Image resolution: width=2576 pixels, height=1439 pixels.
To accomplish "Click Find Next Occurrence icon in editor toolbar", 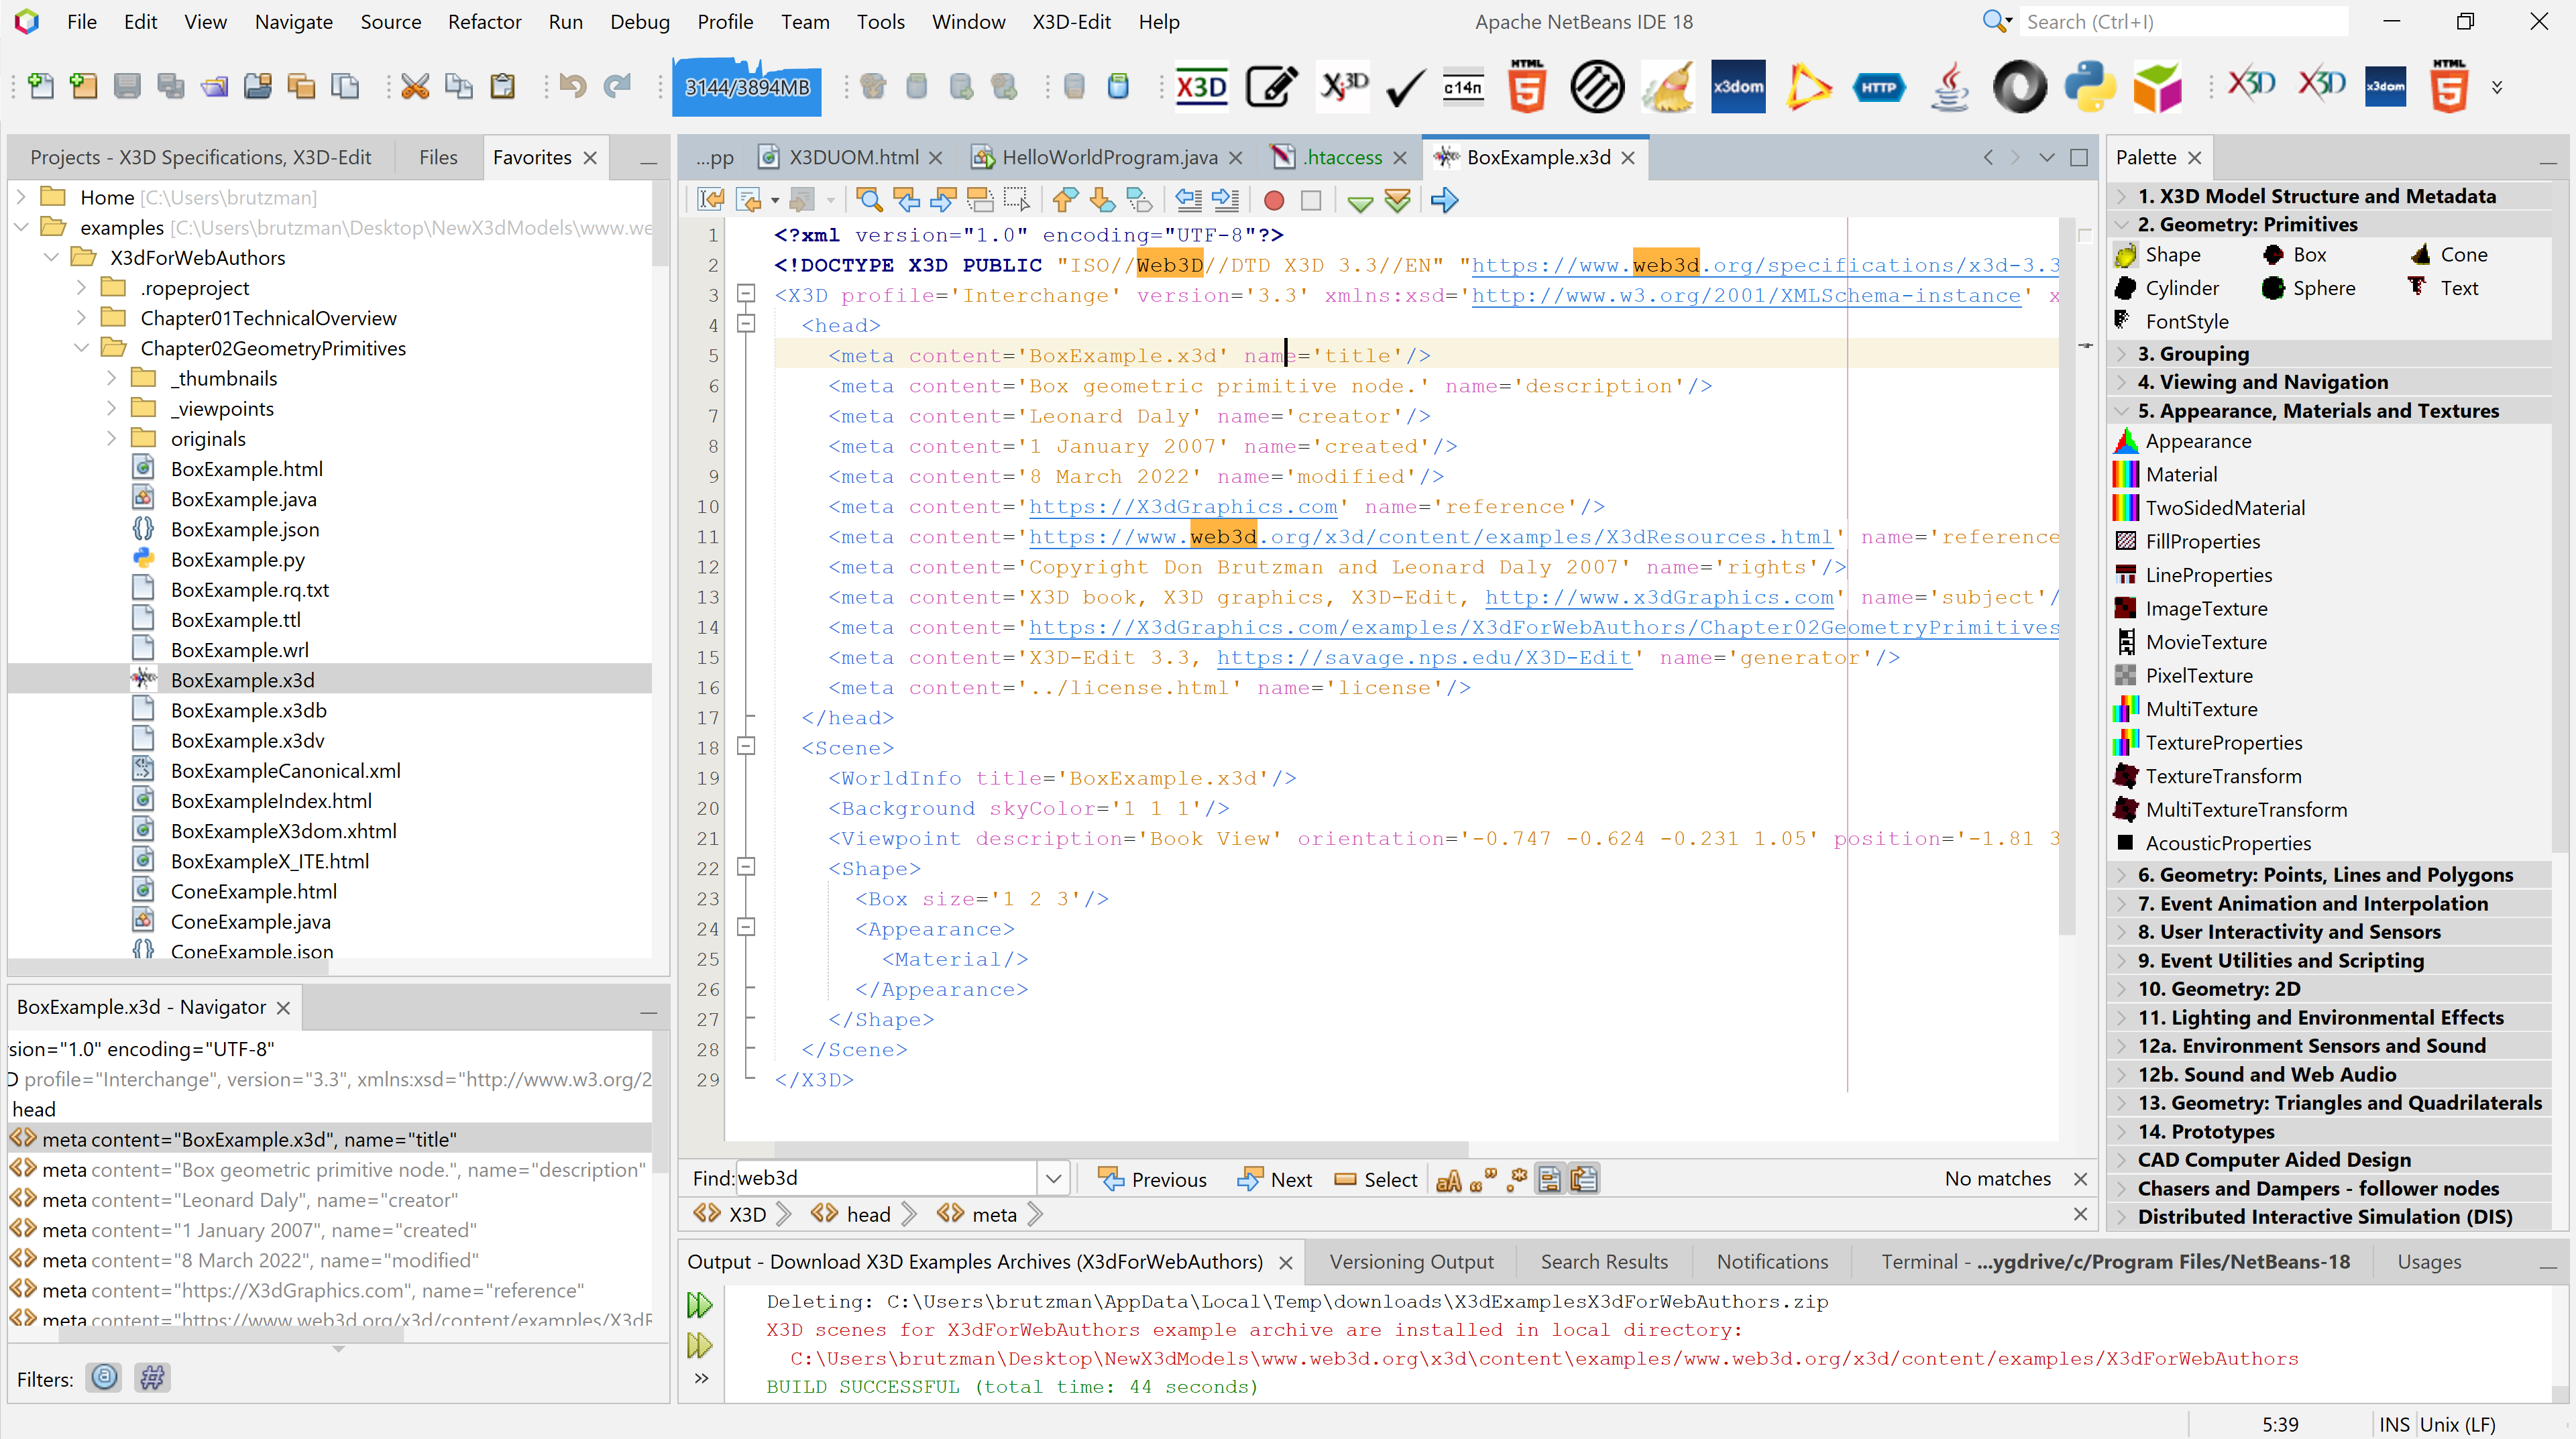I will [942, 200].
